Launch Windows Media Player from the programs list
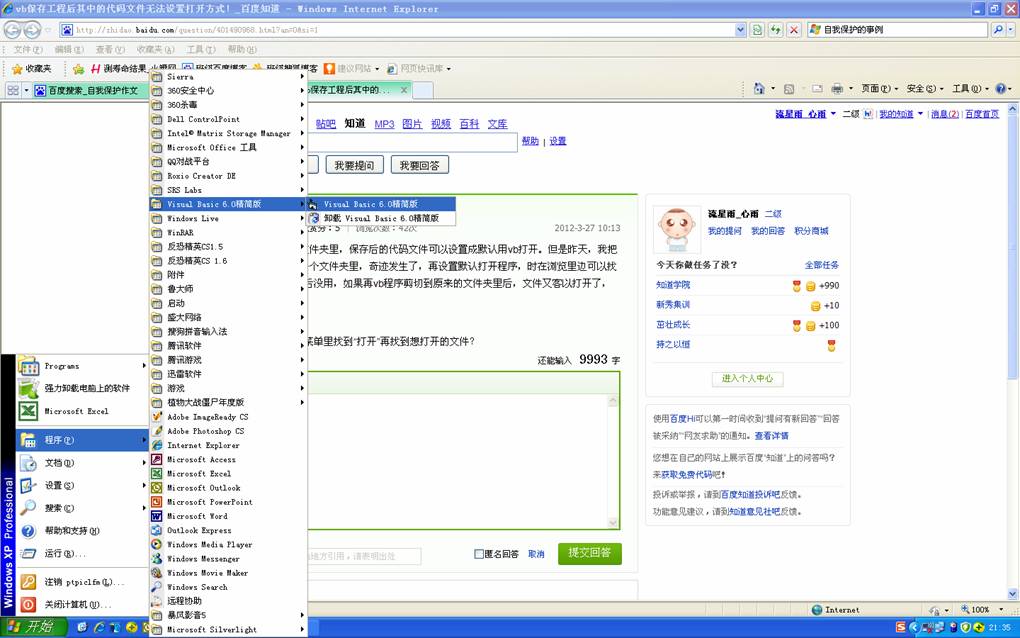 228,545
